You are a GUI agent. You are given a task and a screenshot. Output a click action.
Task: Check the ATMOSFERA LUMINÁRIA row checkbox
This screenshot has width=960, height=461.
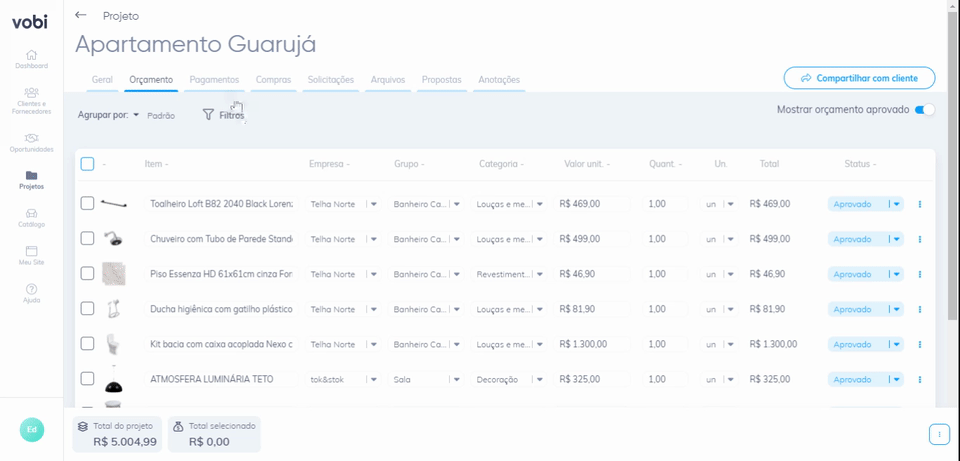pyautogui.click(x=88, y=379)
